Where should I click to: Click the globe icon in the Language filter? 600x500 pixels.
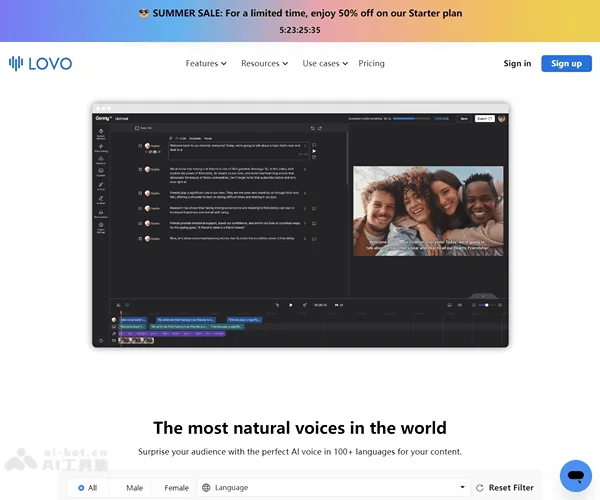[206, 488]
